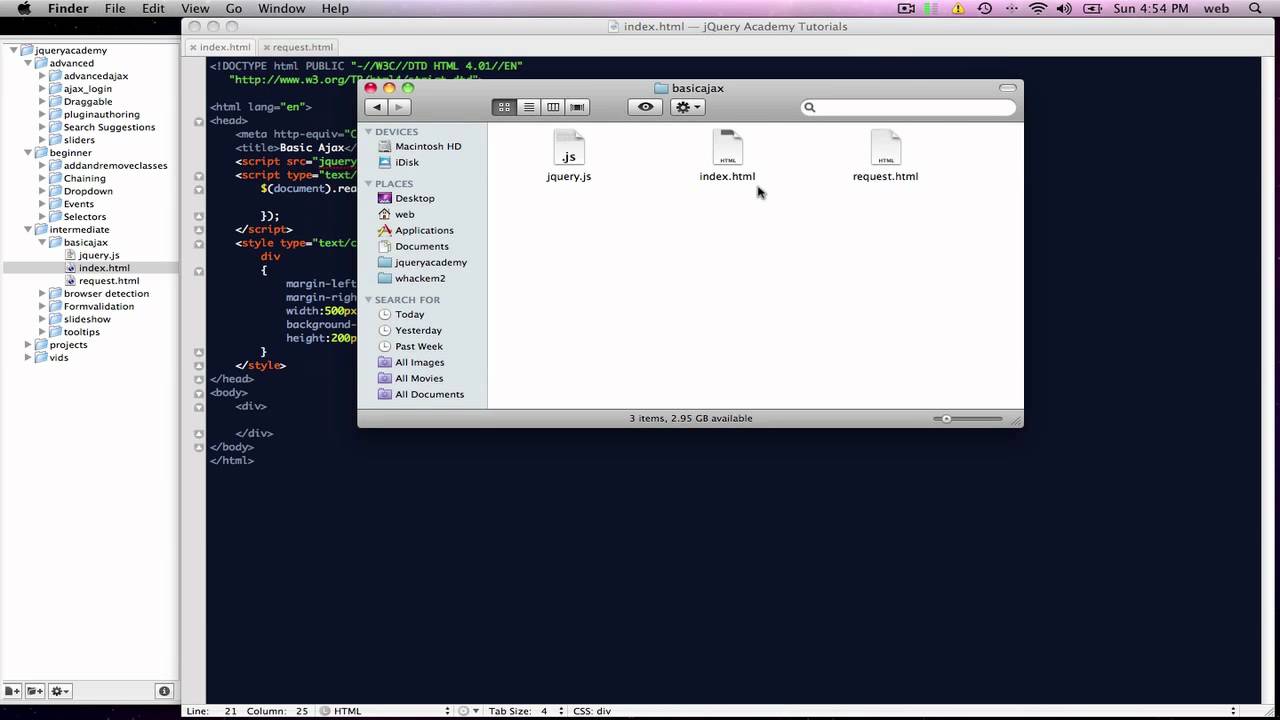
Task: Expand the vids folder in drawer
Action: [28, 358]
